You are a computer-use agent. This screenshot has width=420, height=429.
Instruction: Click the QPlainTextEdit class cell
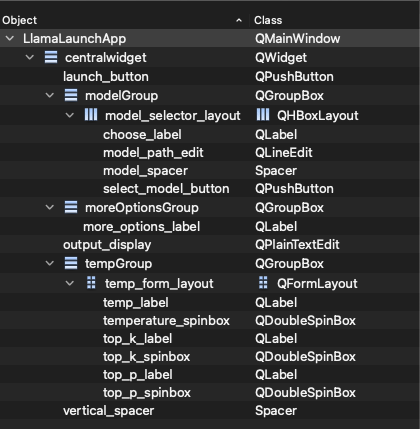pos(297,245)
